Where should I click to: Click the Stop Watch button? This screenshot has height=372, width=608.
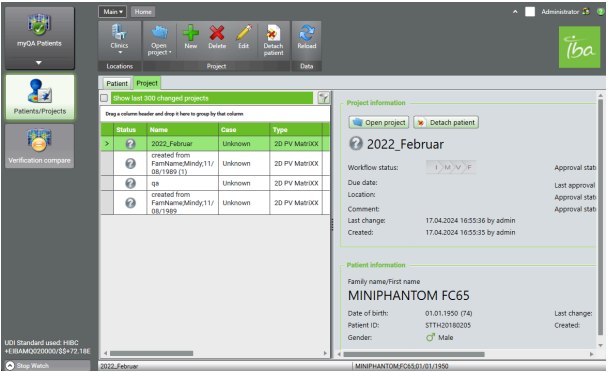[x=47, y=365]
